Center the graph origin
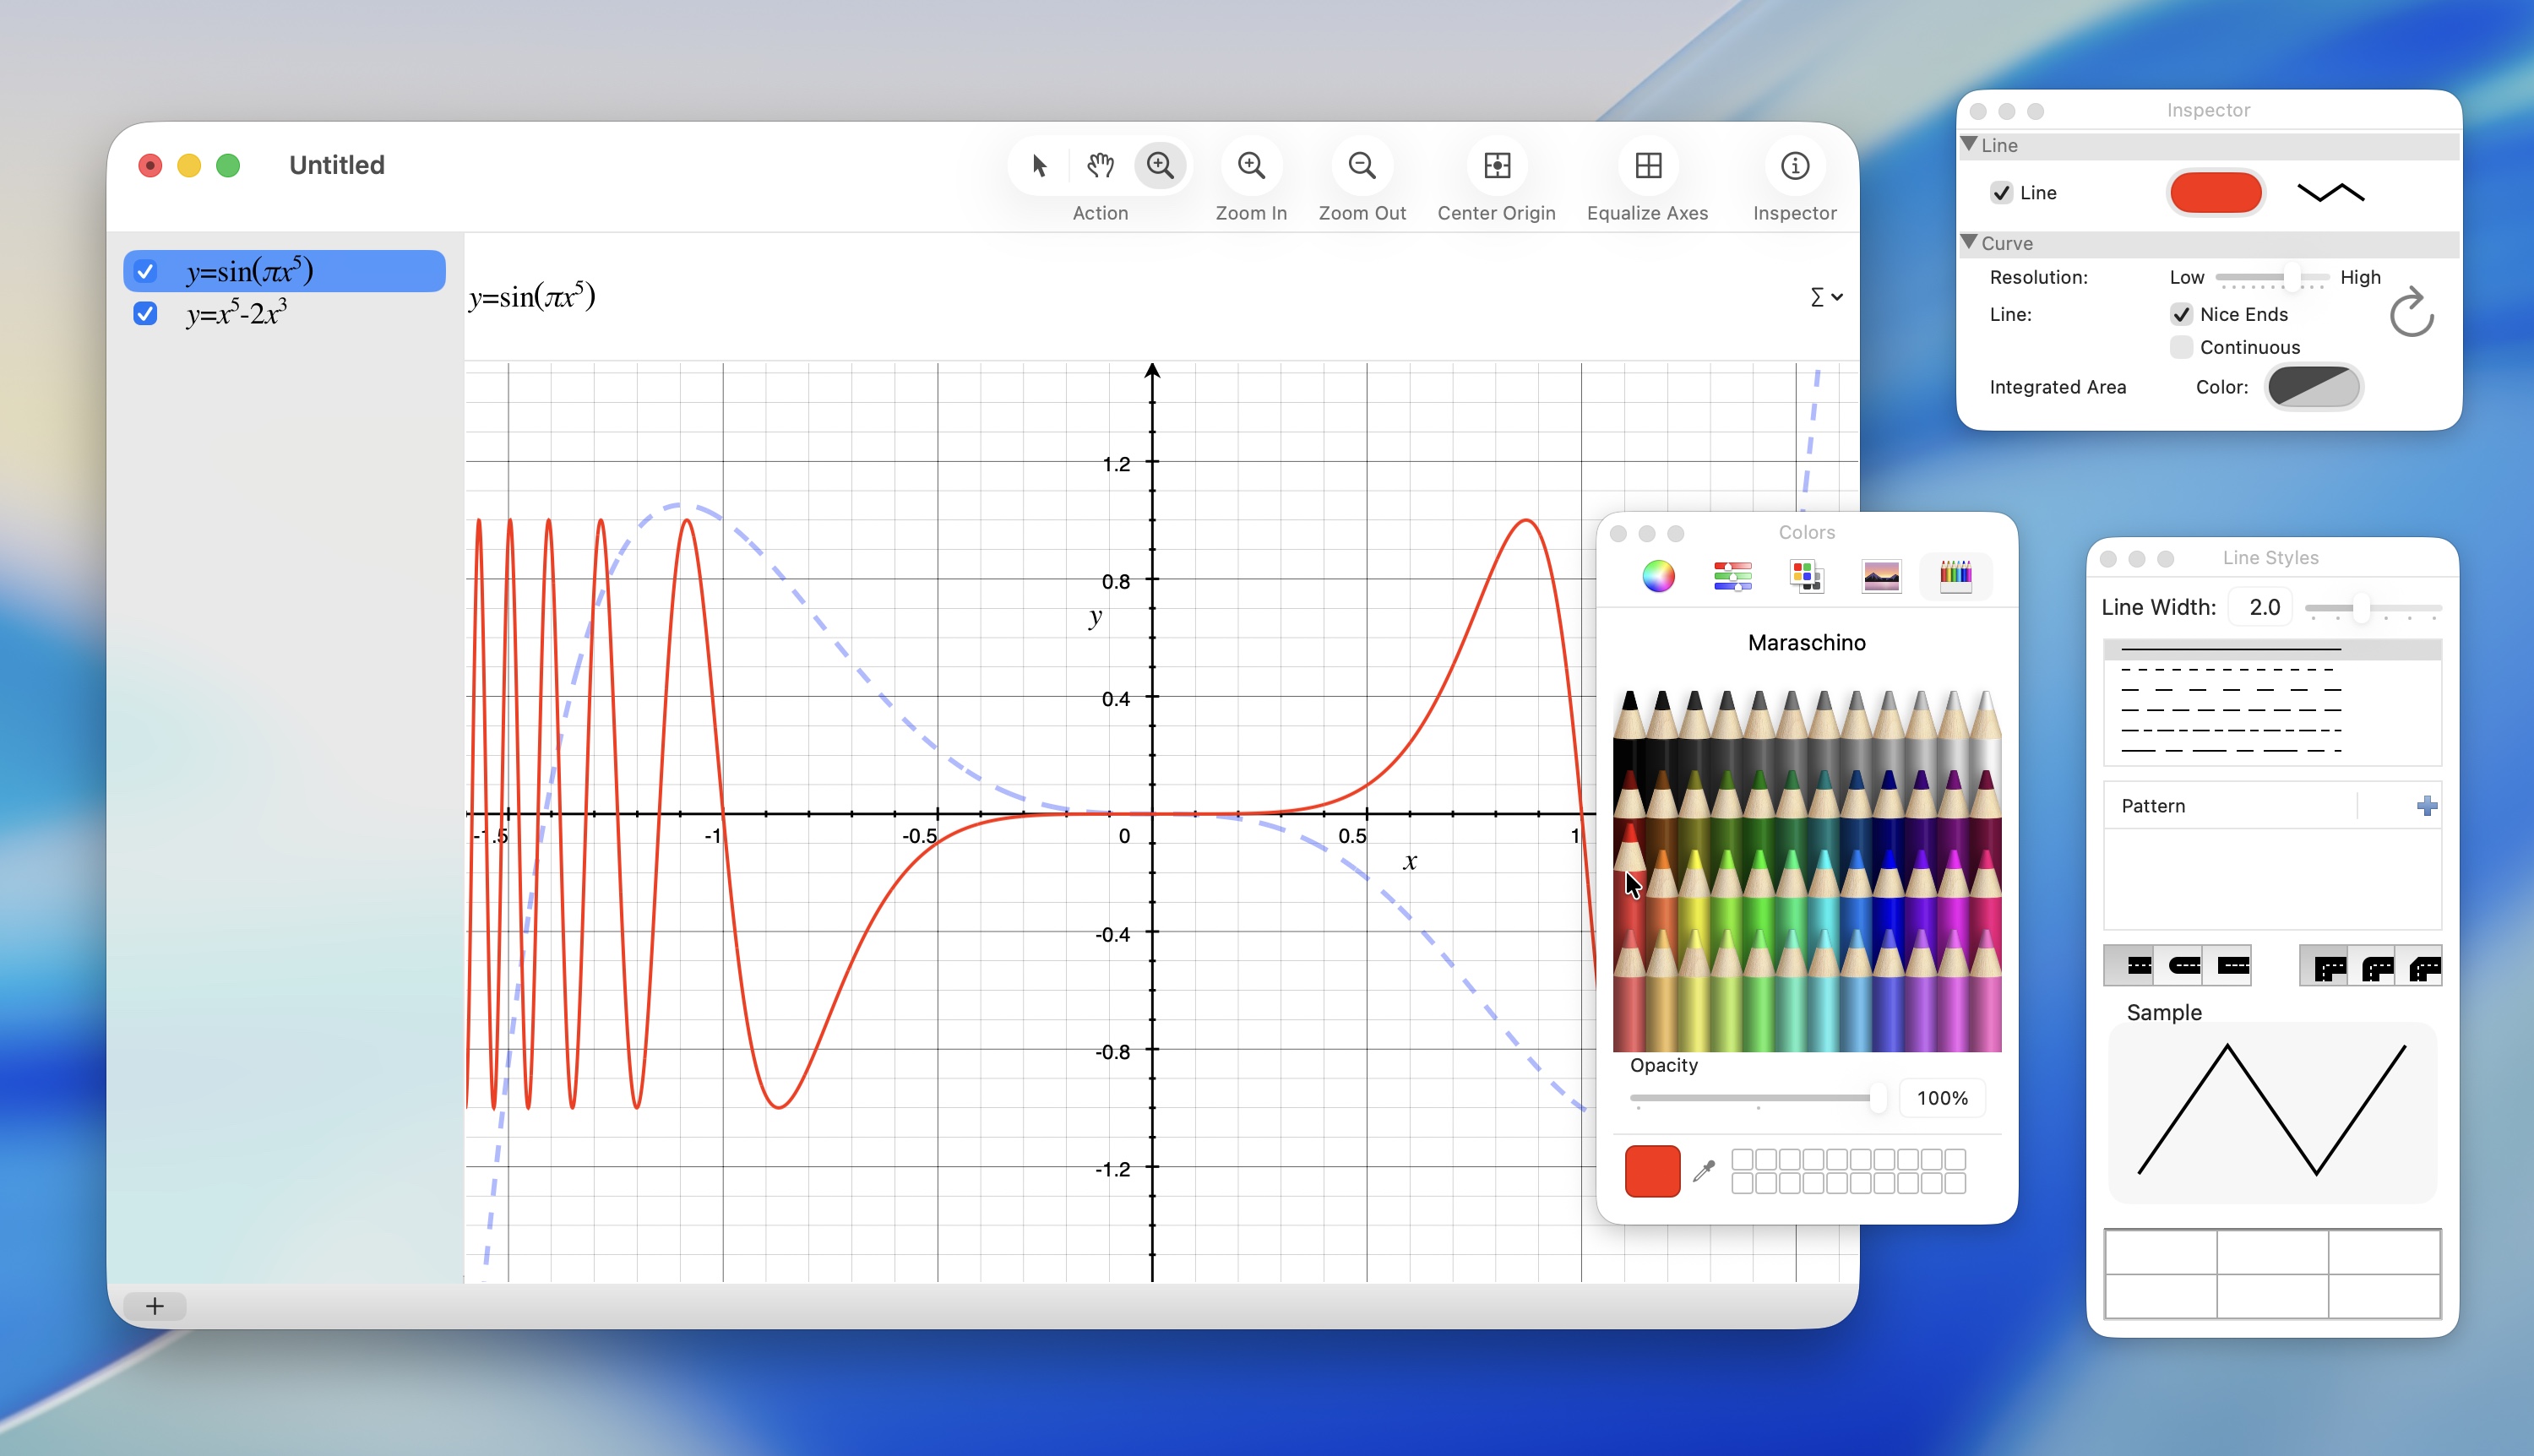Image resolution: width=2534 pixels, height=1456 pixels. (x=1496, y=165)
